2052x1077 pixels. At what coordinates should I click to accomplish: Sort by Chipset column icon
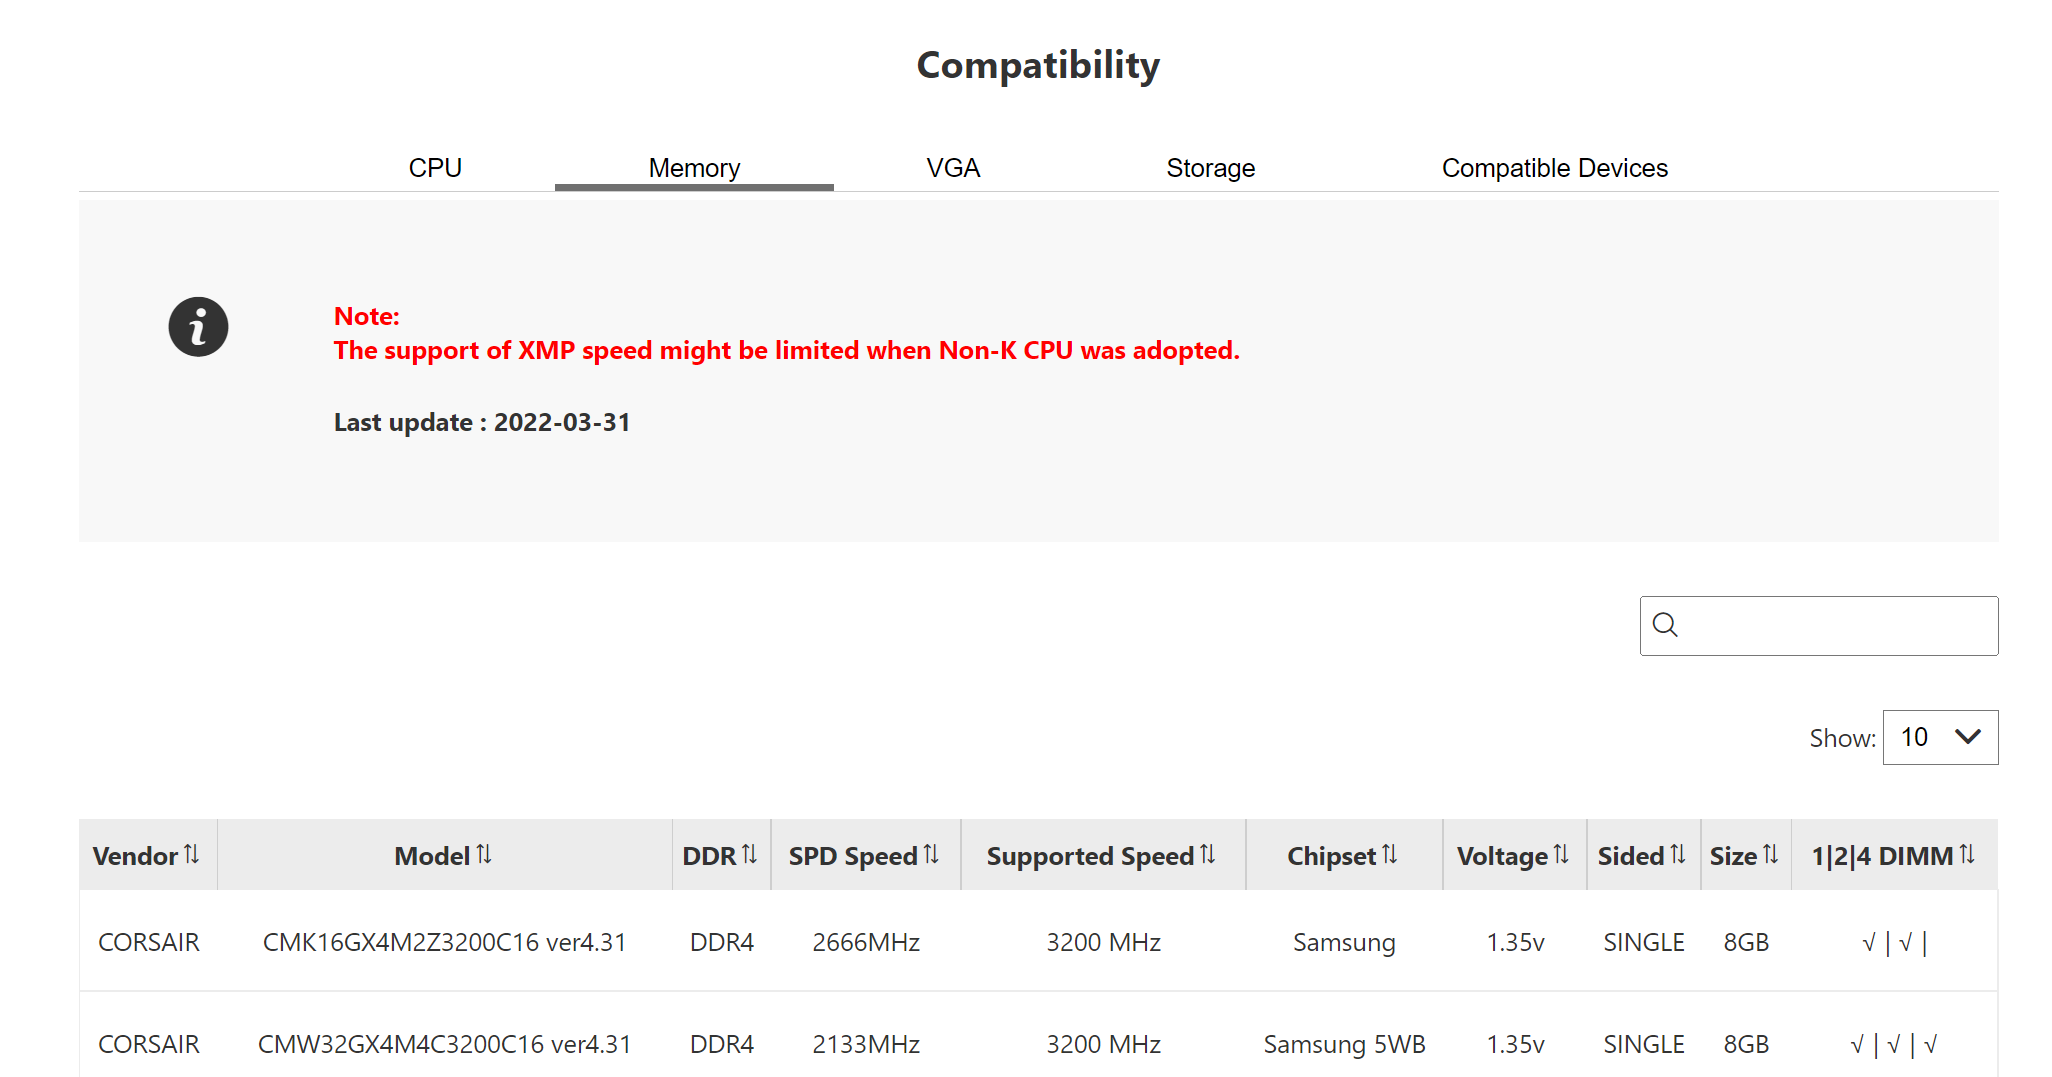tap(1390, 855)
